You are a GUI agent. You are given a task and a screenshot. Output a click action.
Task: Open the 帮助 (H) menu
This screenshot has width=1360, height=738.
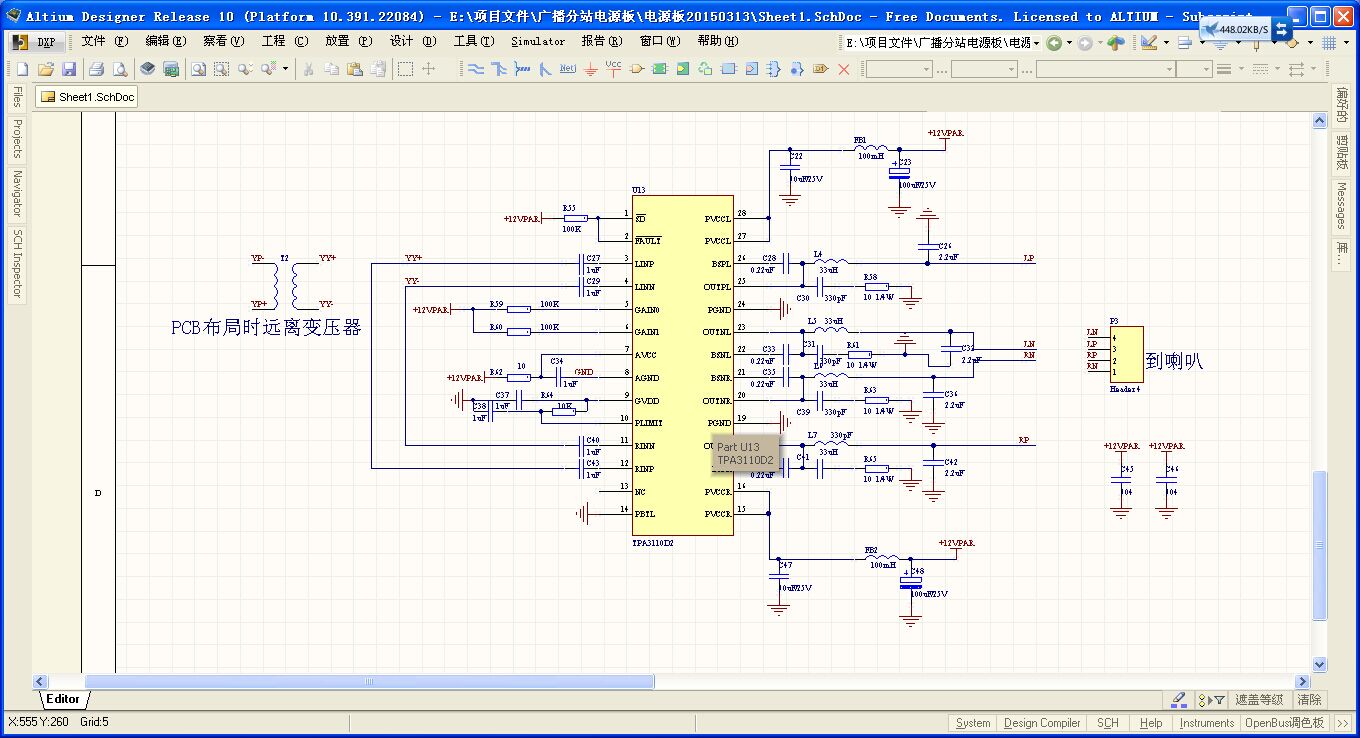pyautogui.click(x=717, y=41)
